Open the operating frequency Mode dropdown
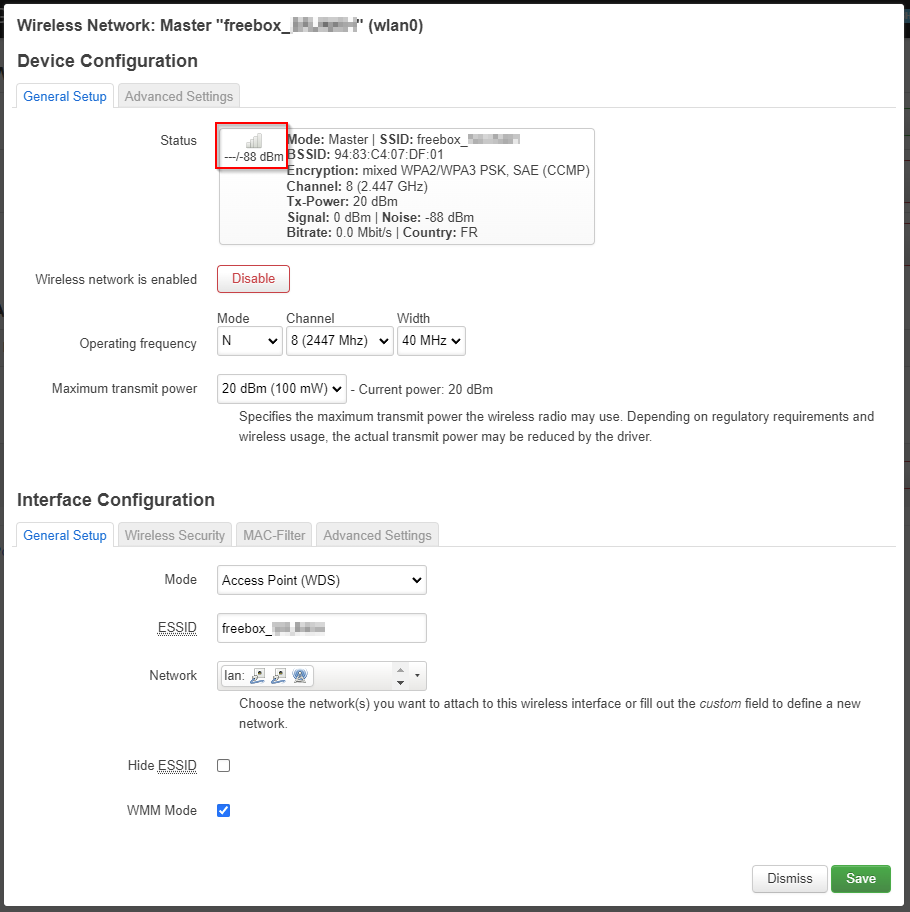 (250, 341)
